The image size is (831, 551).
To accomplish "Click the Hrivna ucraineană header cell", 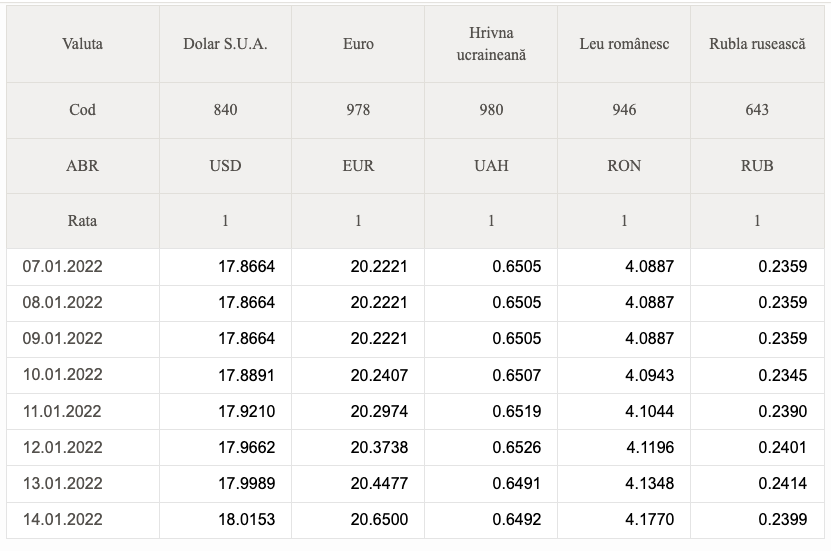I will 491,44.
